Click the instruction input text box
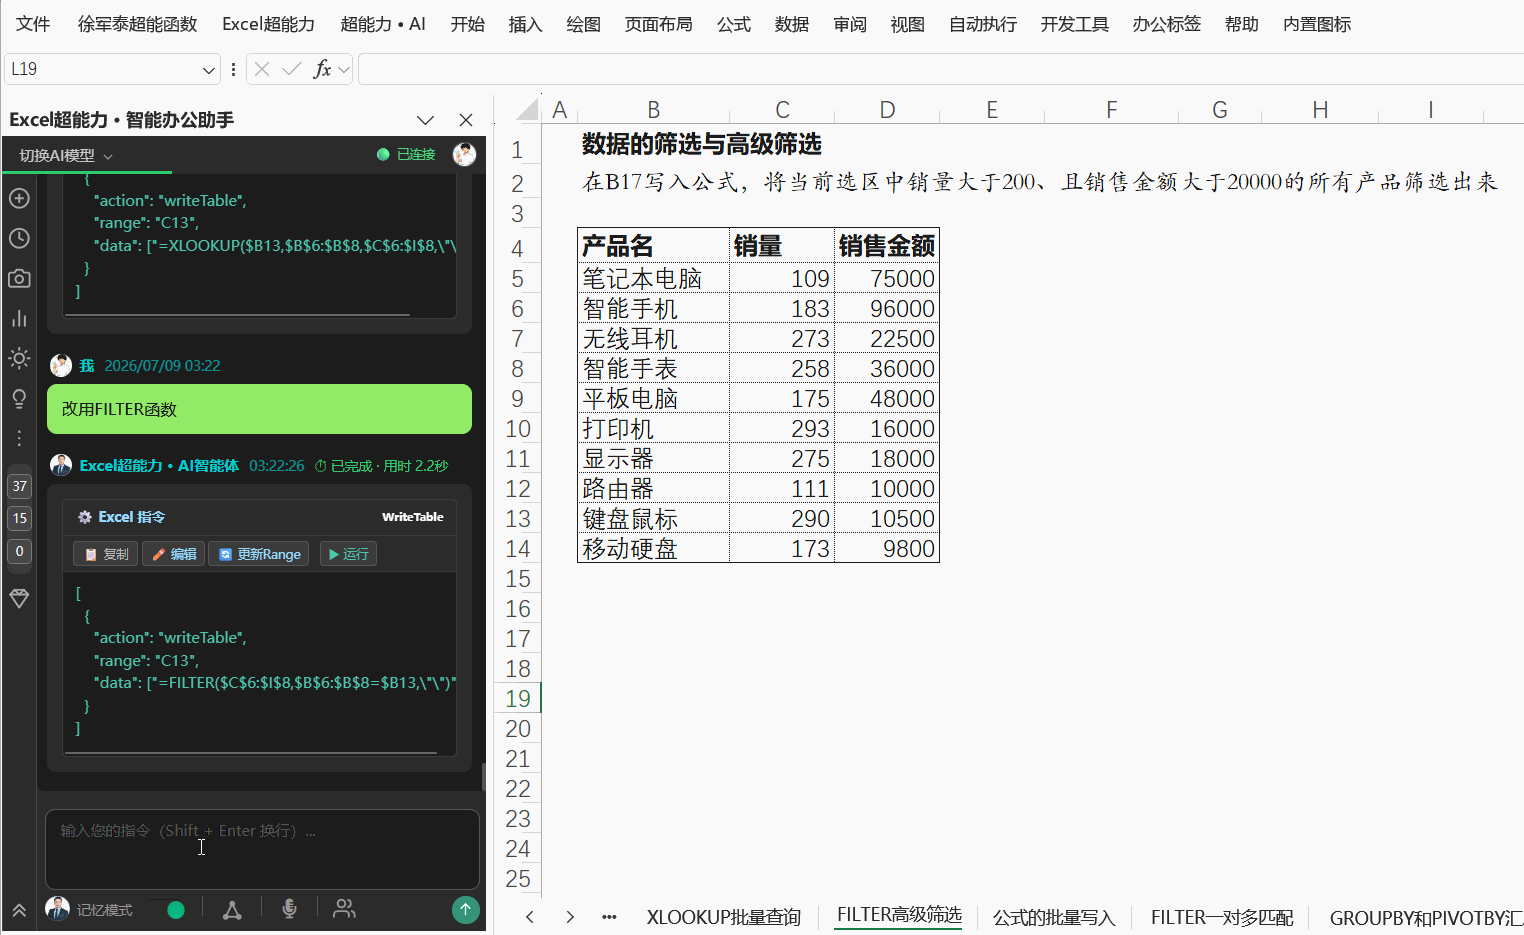 point(262,849)
